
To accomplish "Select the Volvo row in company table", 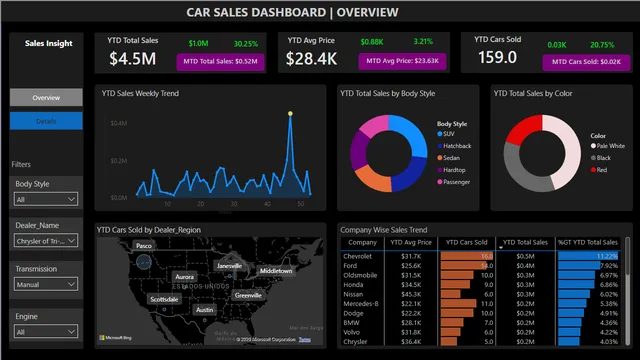I will pos(480,332).
